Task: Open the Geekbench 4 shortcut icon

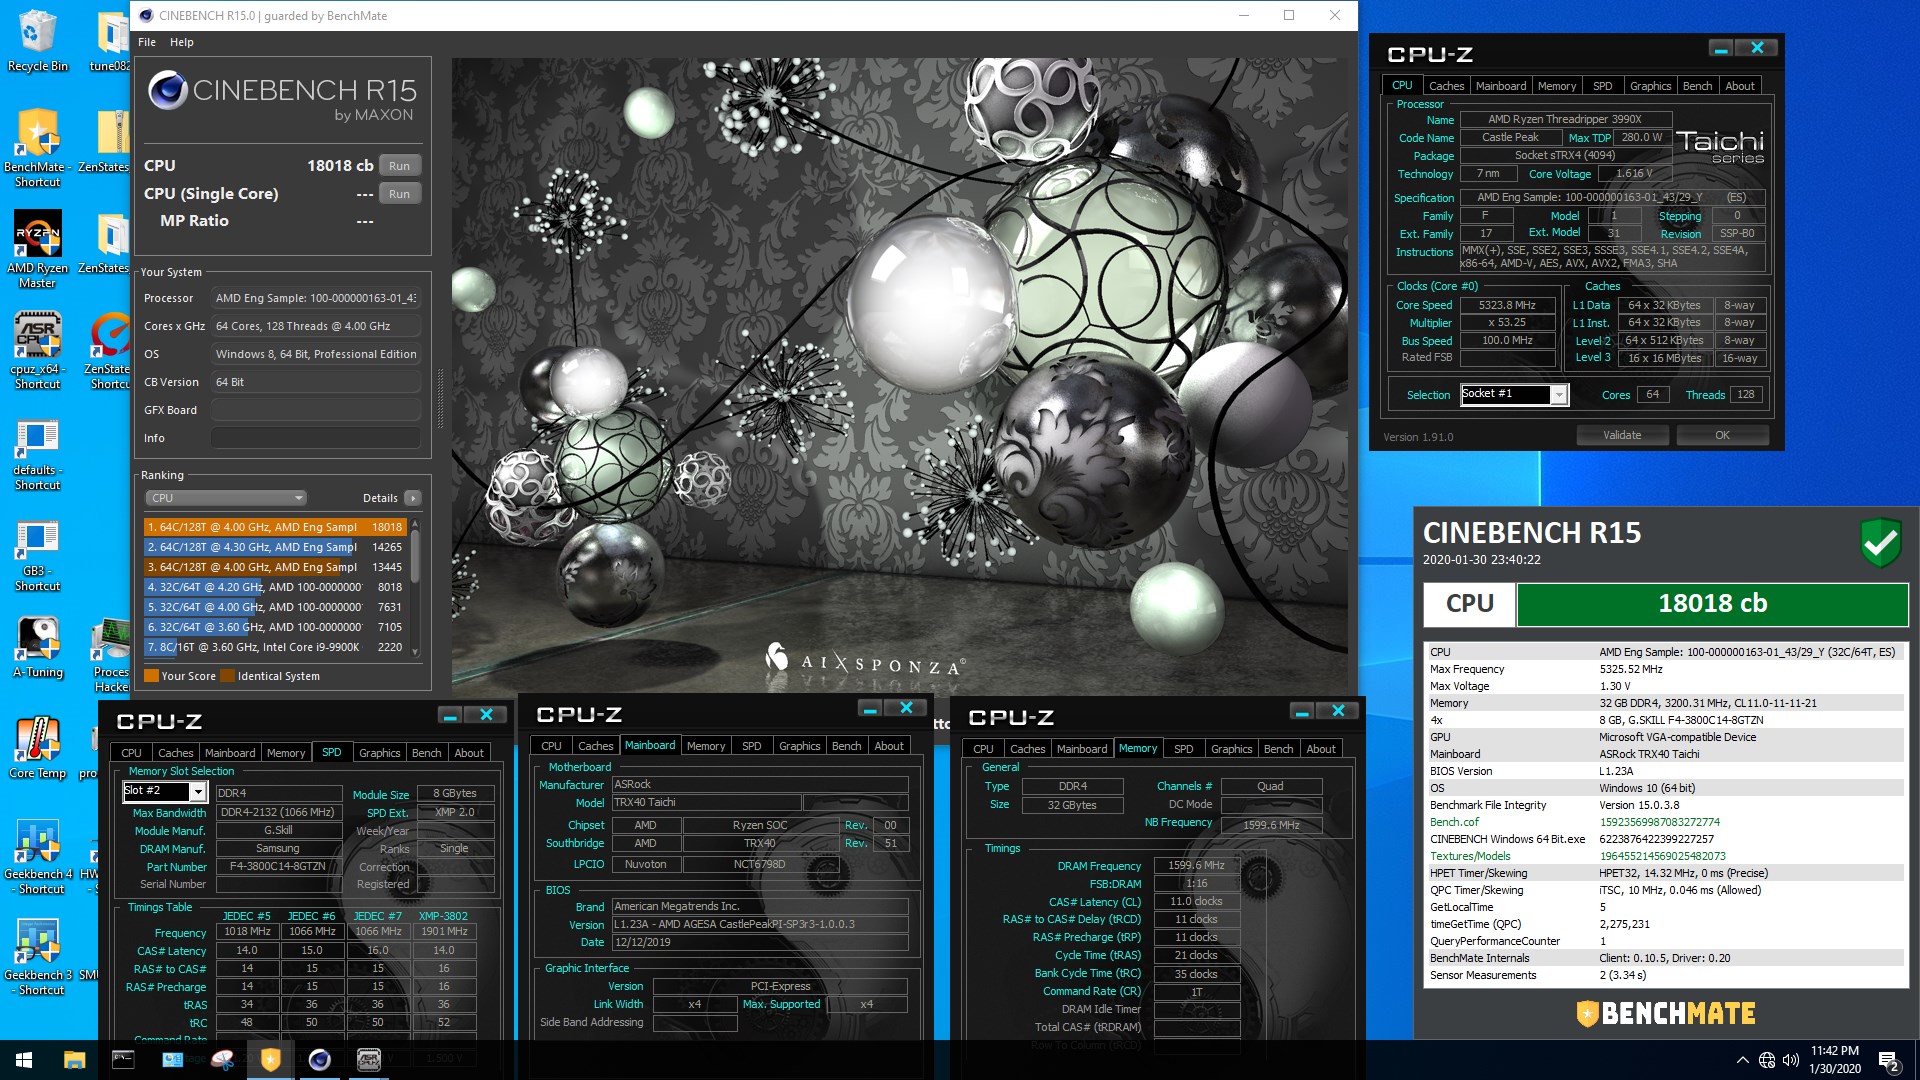Action: tap(37, 857)
